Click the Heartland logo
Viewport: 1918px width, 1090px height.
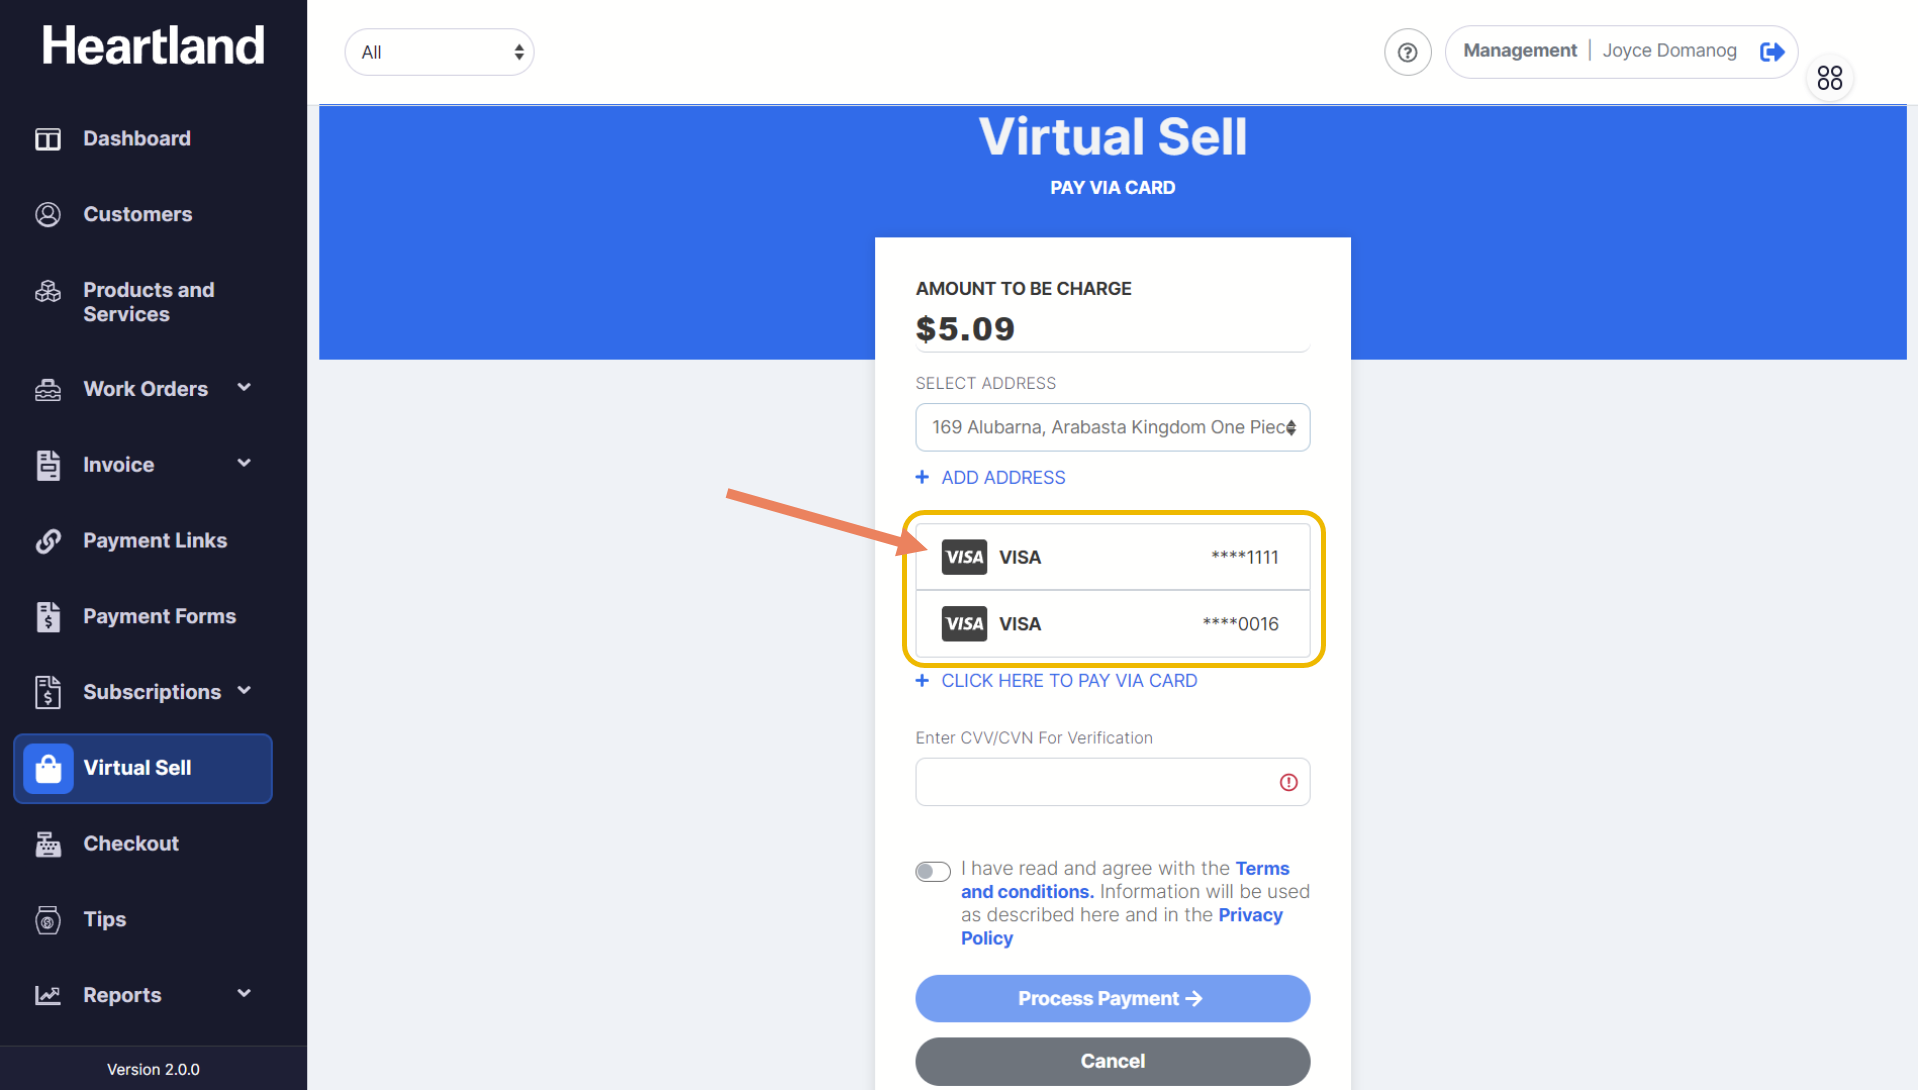[x=153, y=46]
